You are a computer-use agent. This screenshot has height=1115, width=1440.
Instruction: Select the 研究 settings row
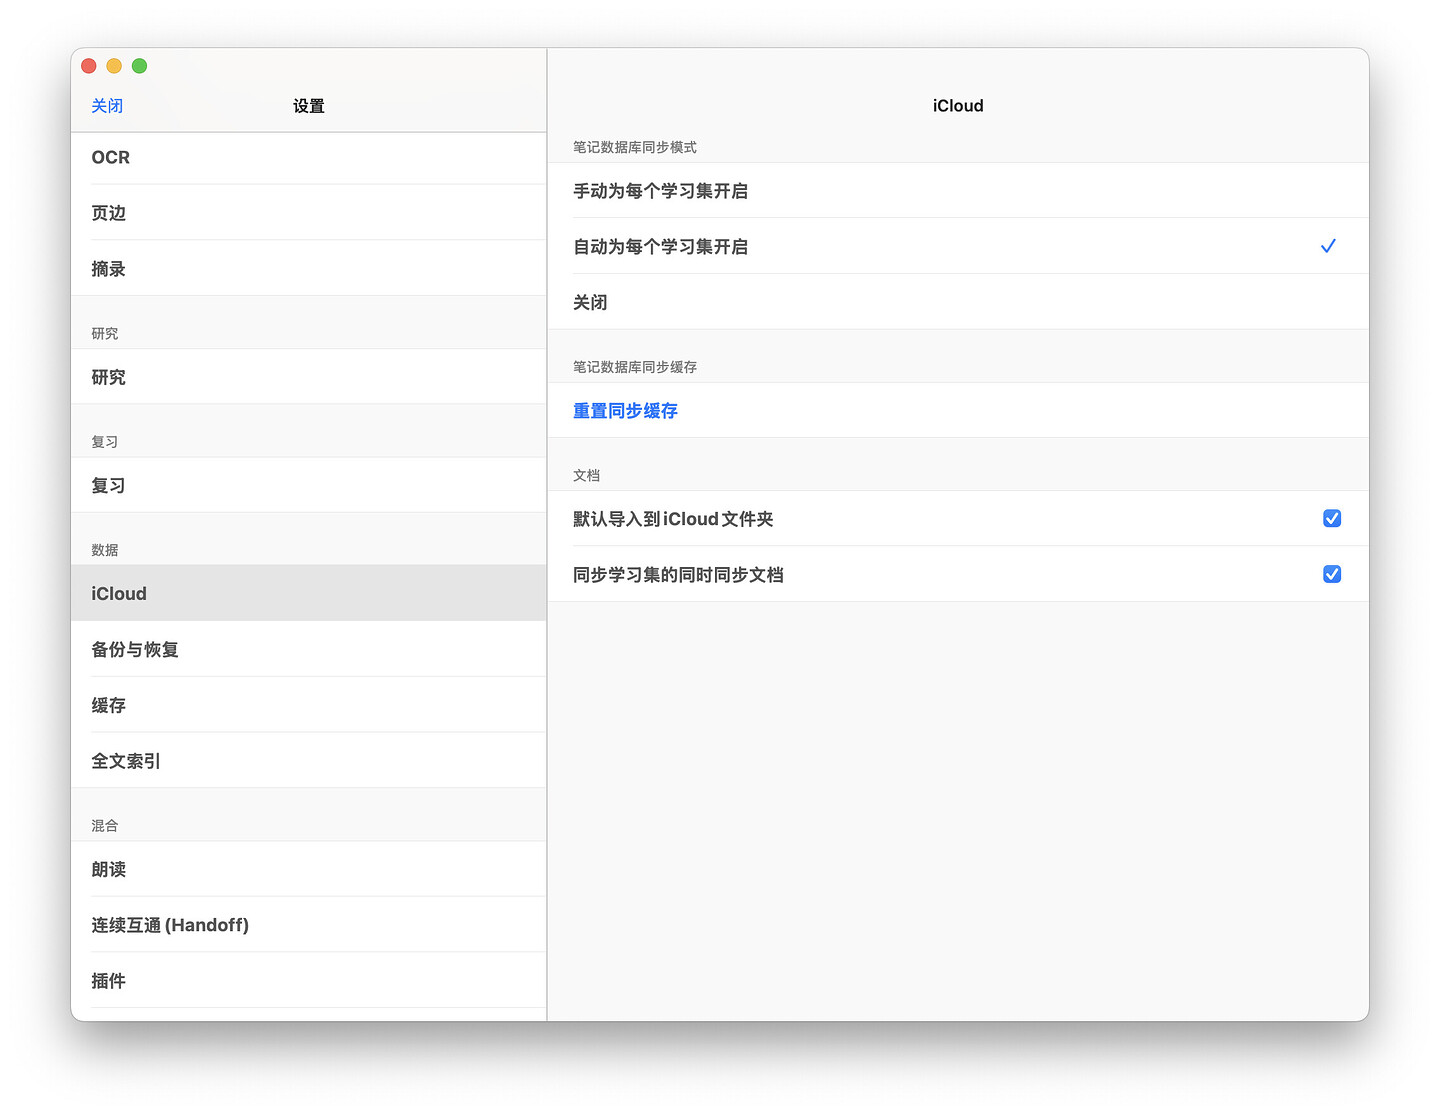pyautogui.click(x=309, y=377)
